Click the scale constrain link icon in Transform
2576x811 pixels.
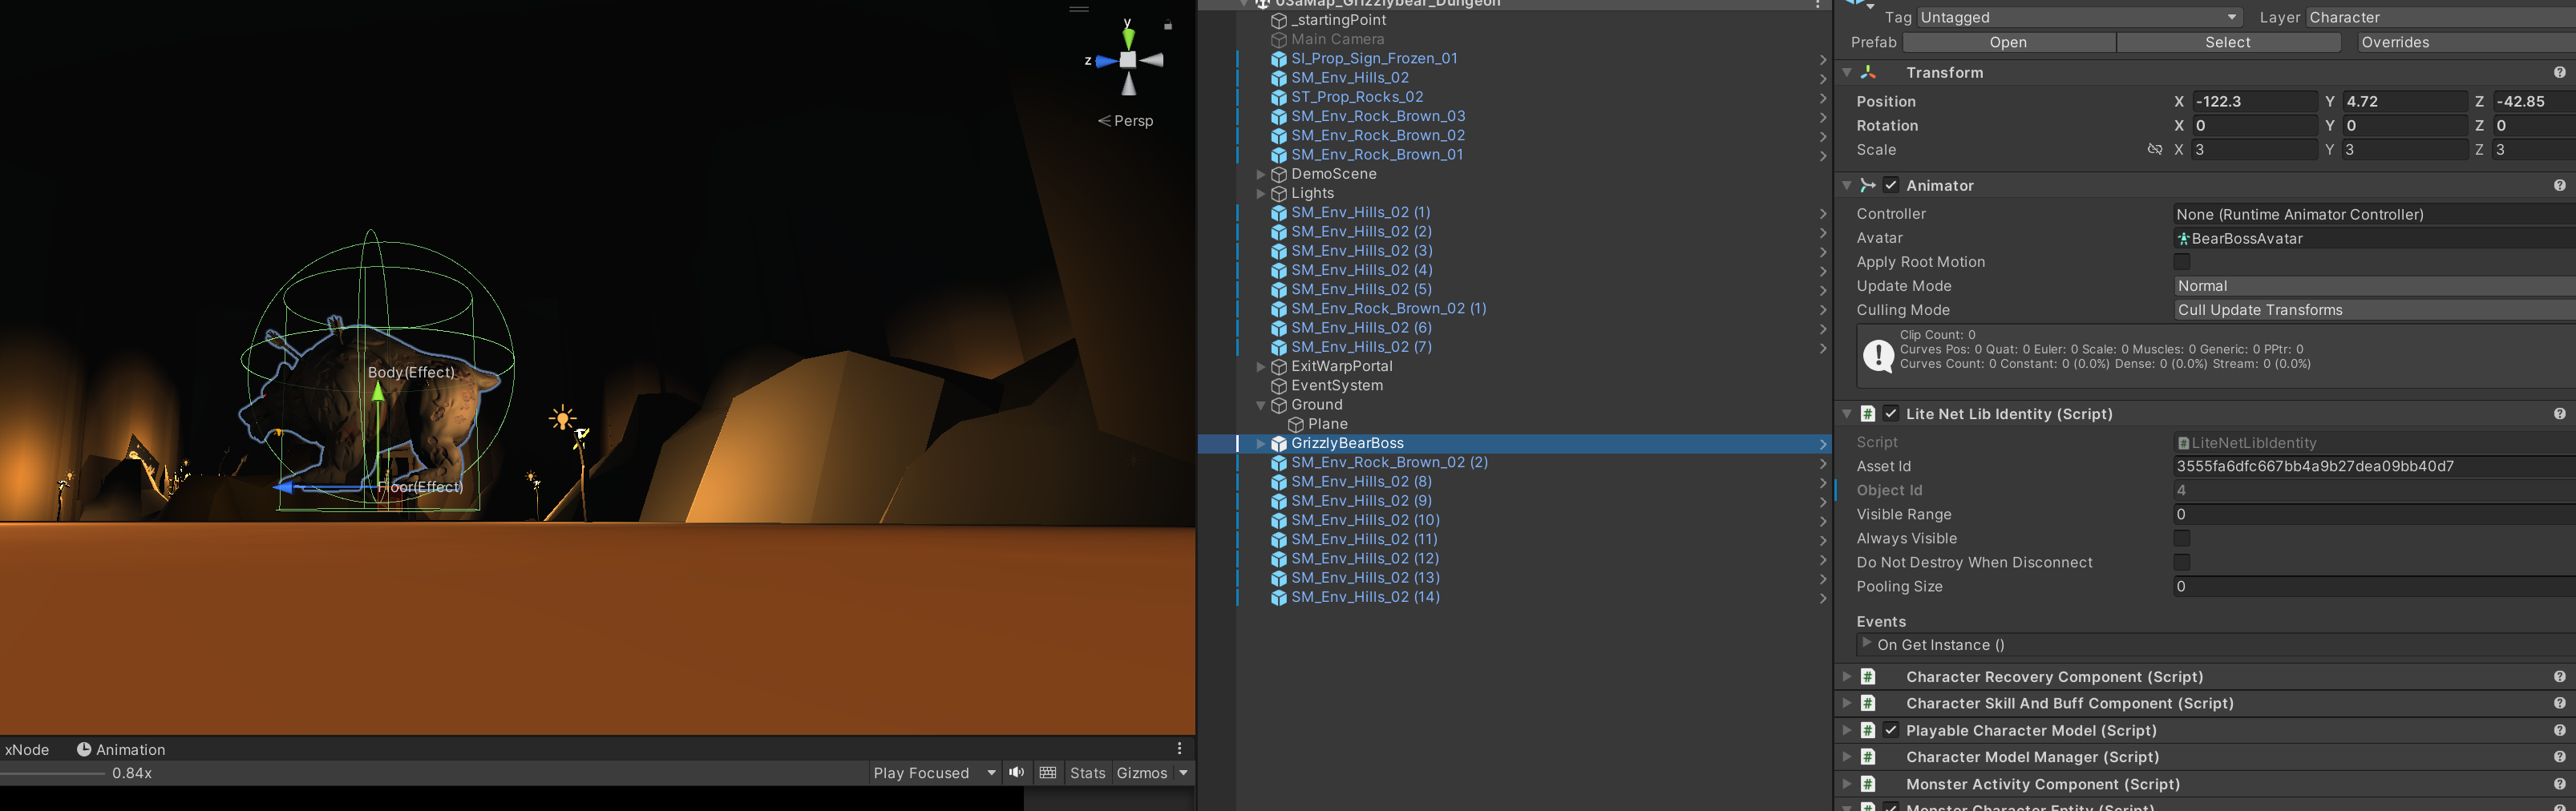coord(2155,149)
